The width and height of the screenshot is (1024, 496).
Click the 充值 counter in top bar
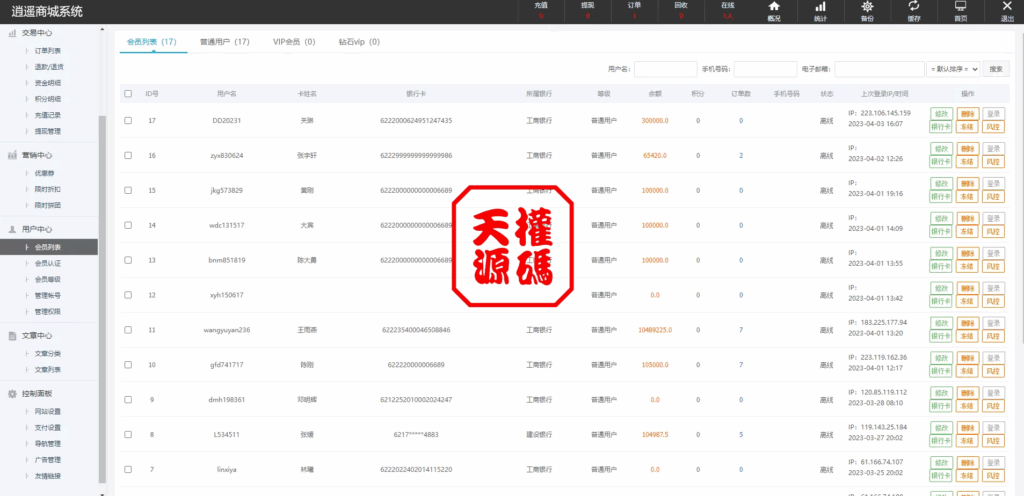[x=541, y=10]
